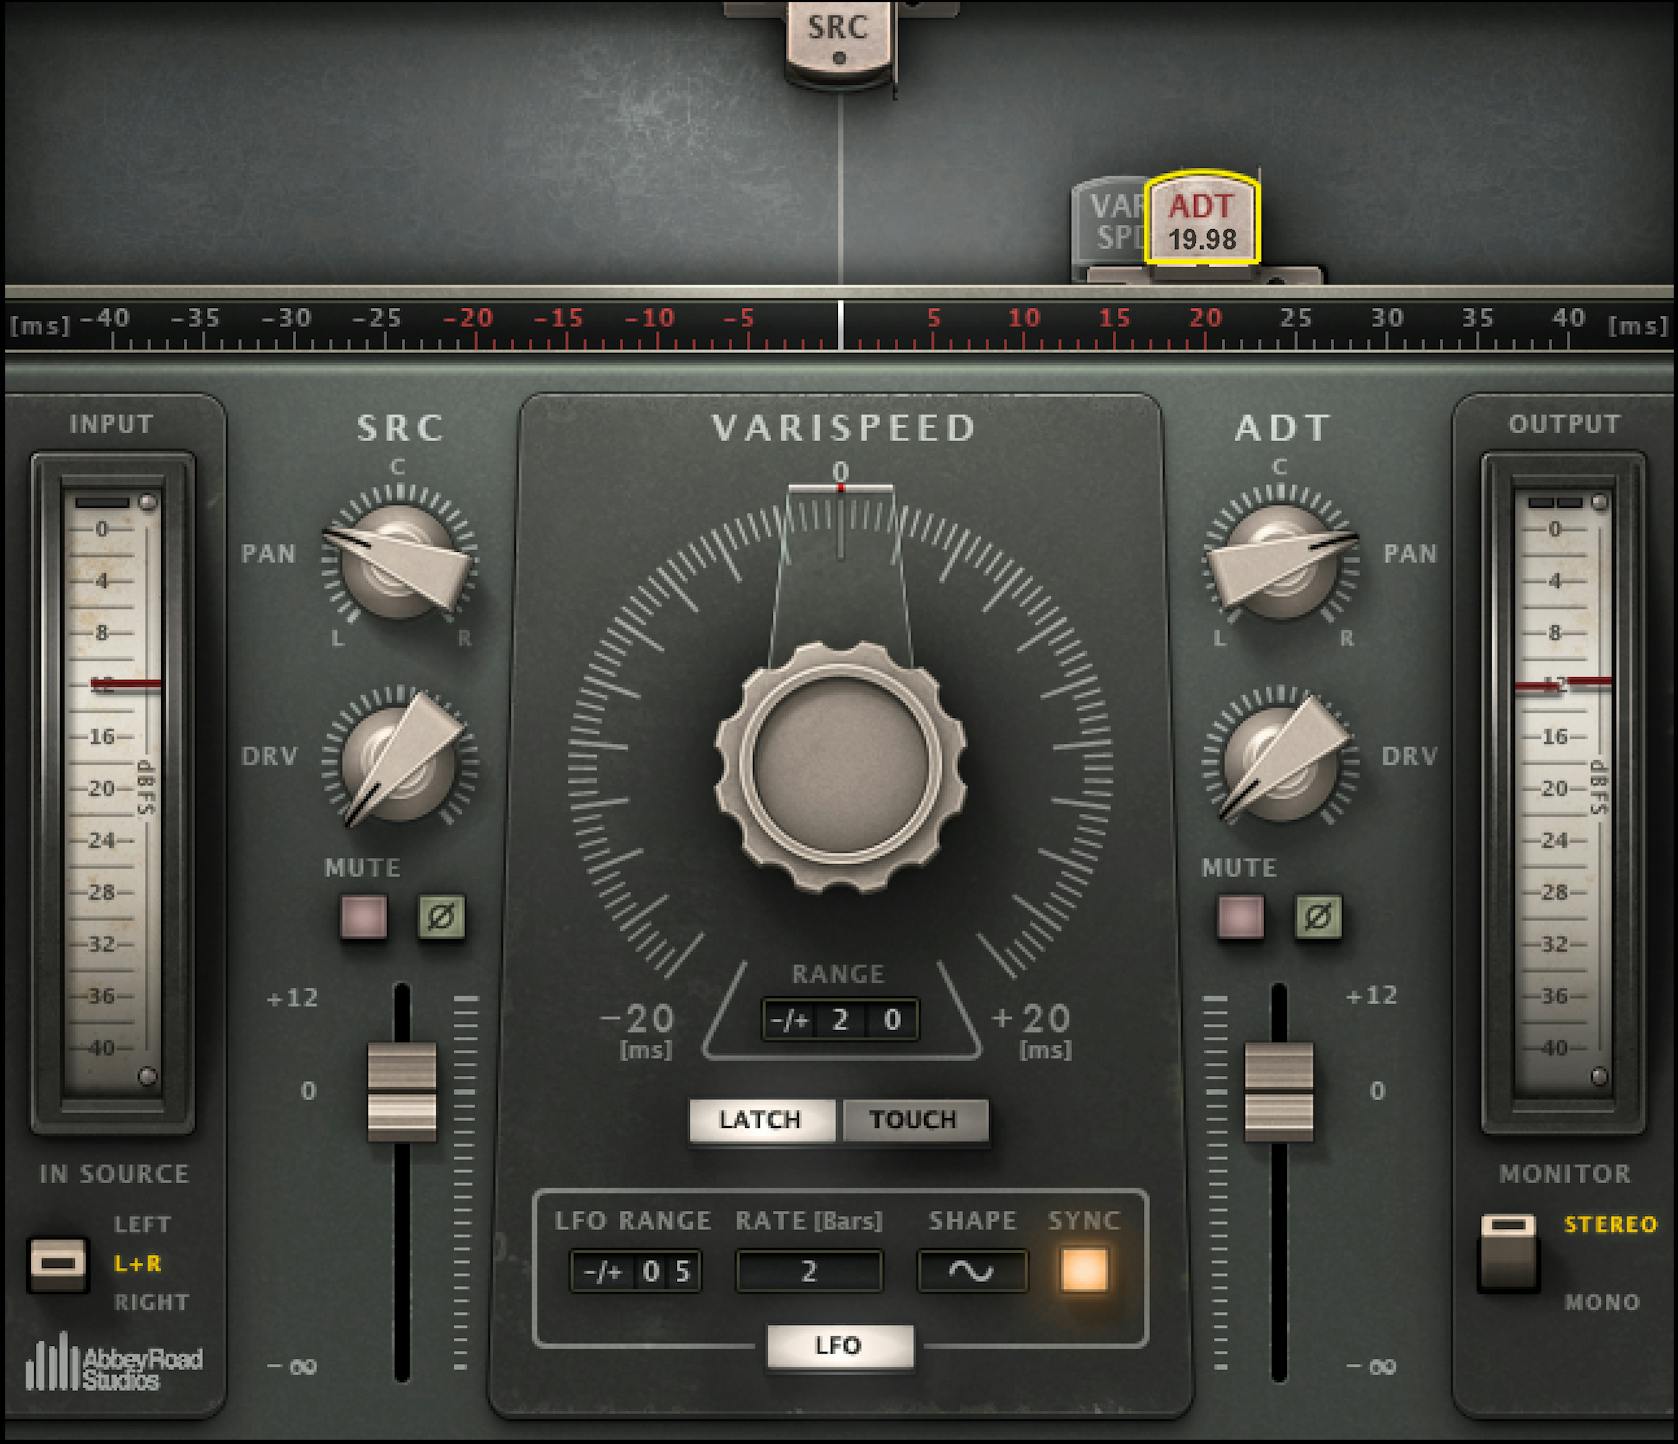Viewport: 1678px width, 1444px height.
Task: Mute the ADT channel
Action: [x=1240, y=919]
